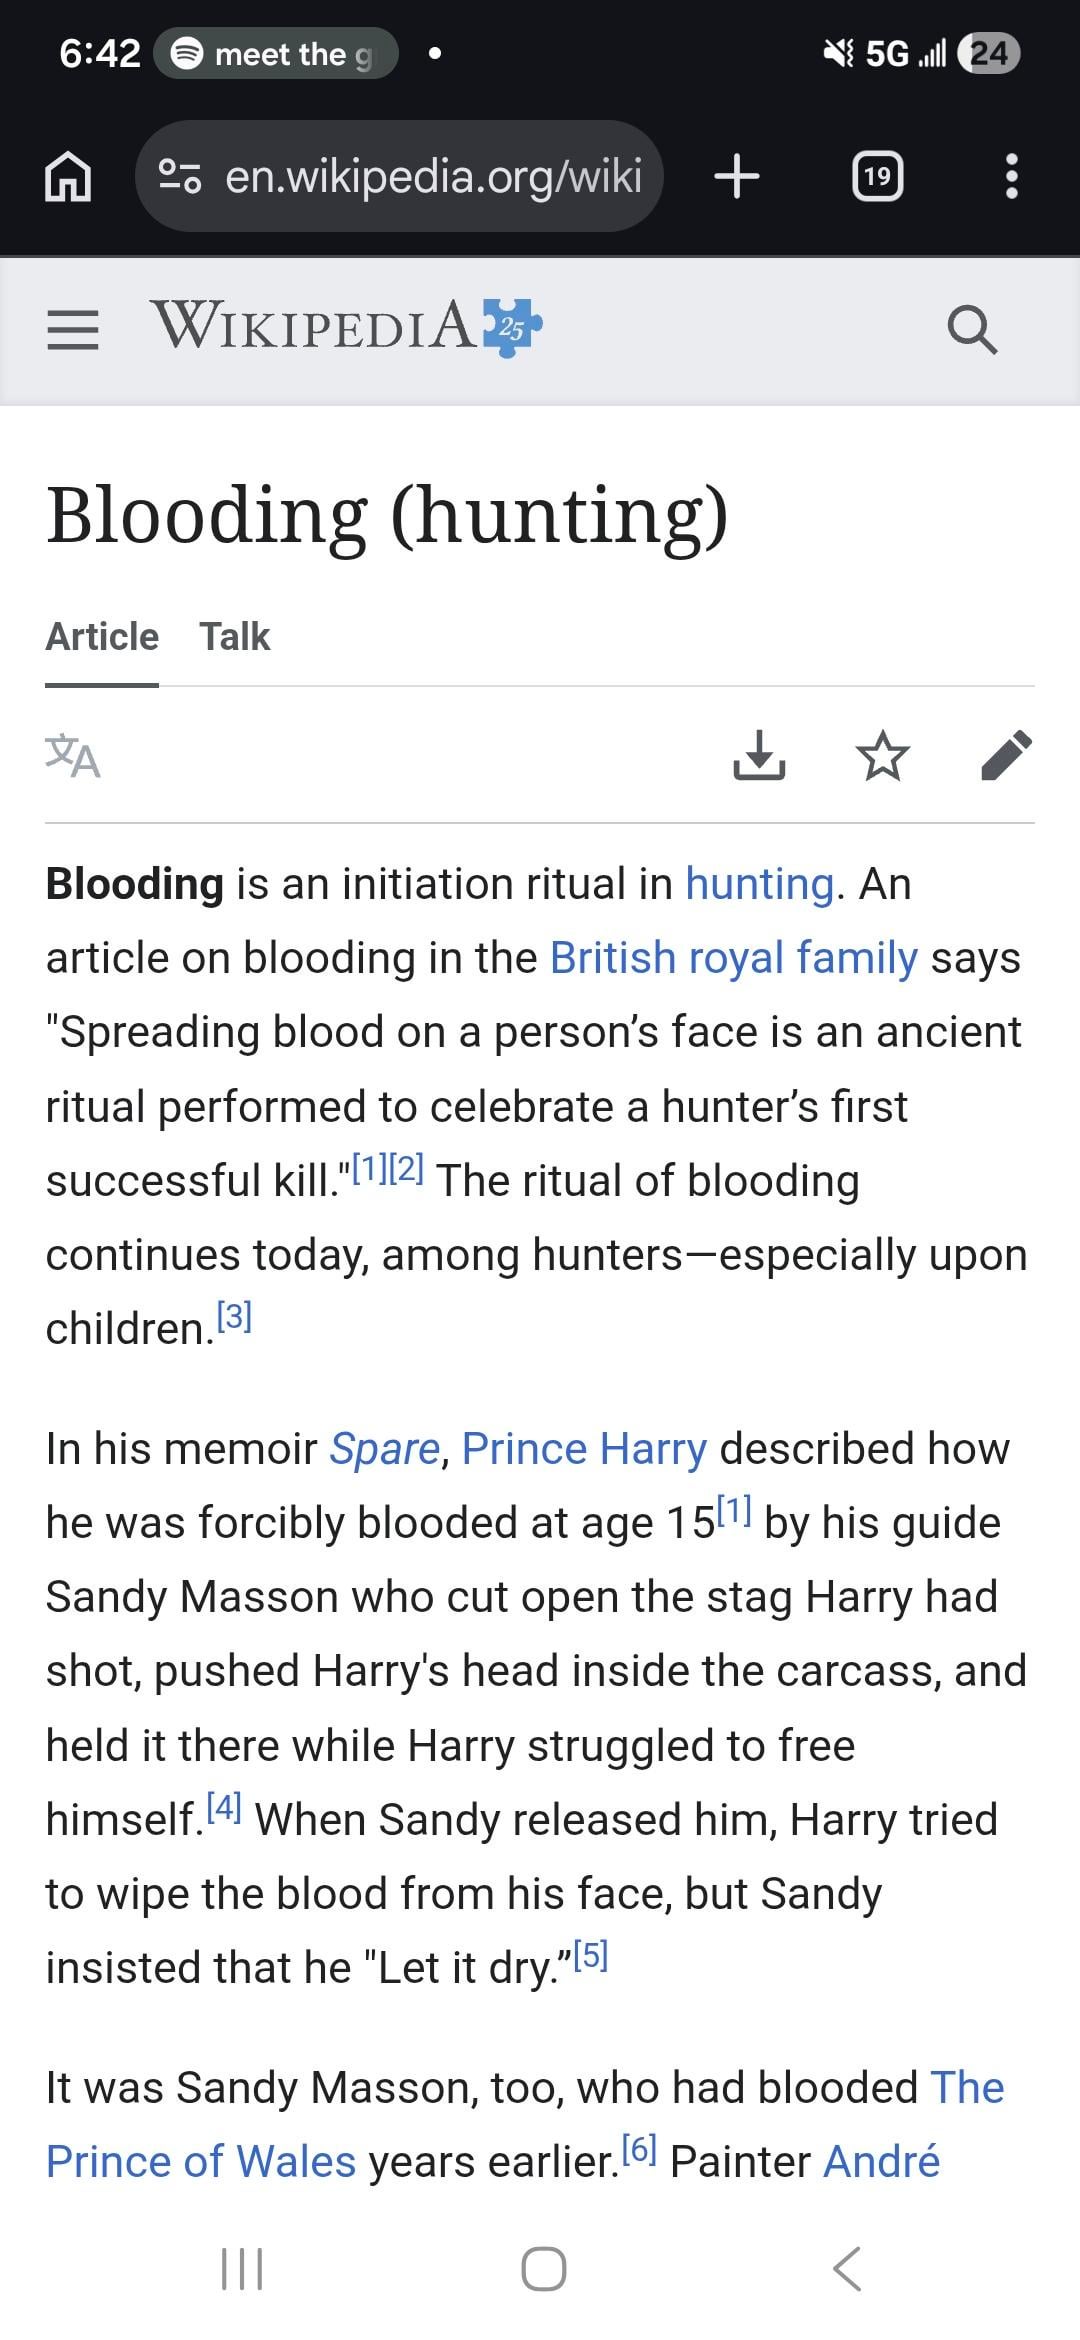Switch to the Talk tab
1080x2340 pixels.
tap(234, 637)
